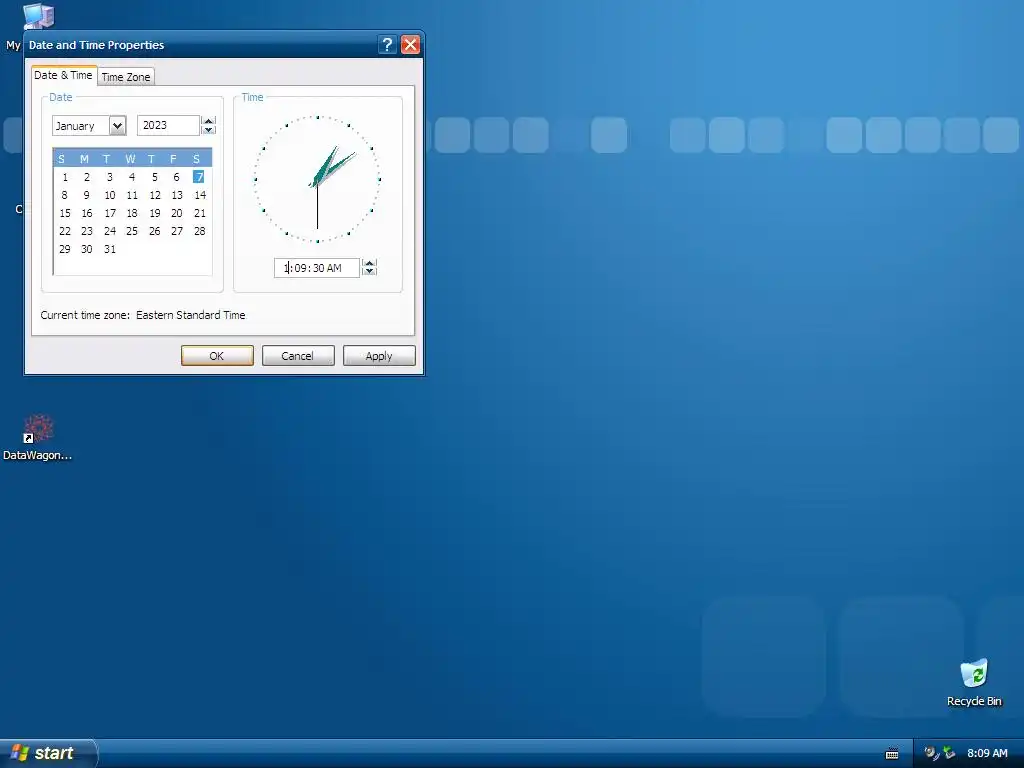The width and height of the screenshot is (1024, 768).
Task: Click the year field showing 2023
Action: pos(168,125)
